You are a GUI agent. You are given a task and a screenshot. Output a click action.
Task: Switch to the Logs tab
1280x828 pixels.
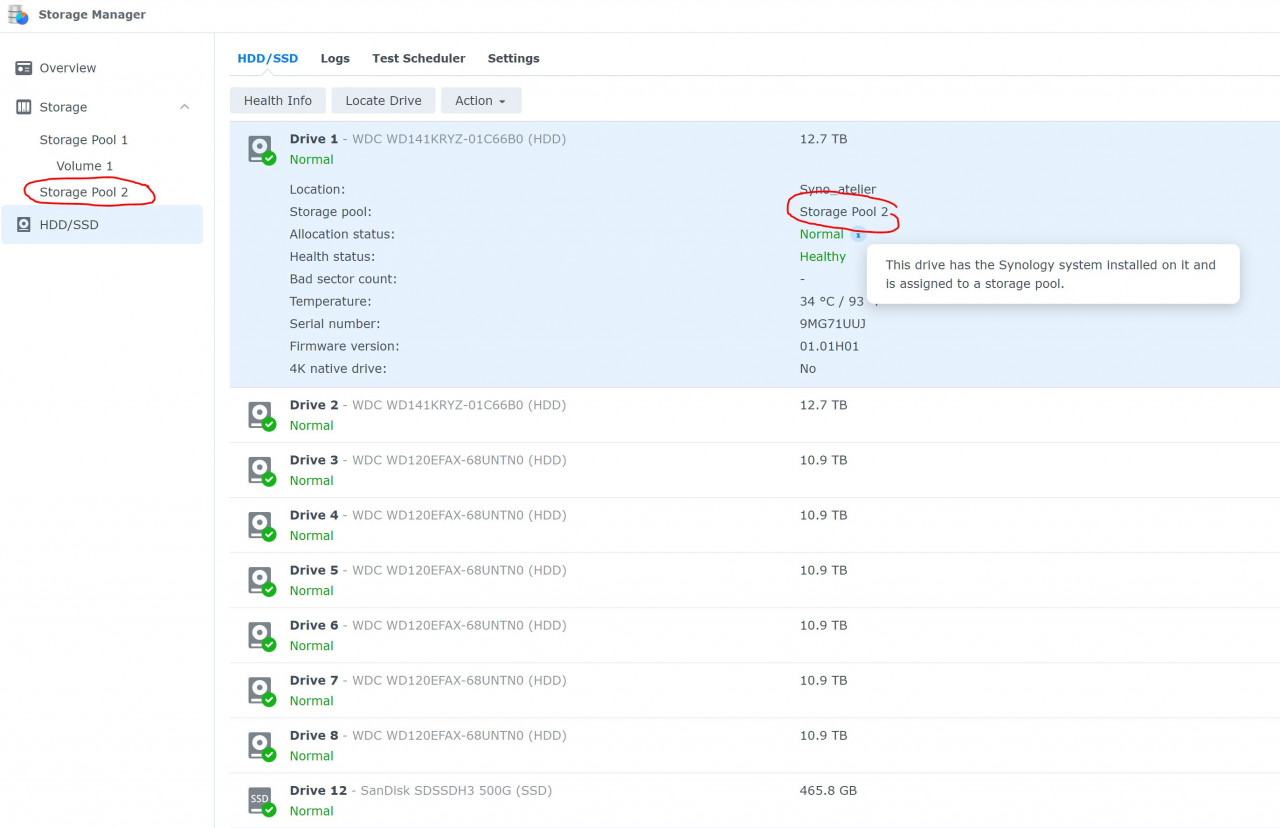point(335,59)
